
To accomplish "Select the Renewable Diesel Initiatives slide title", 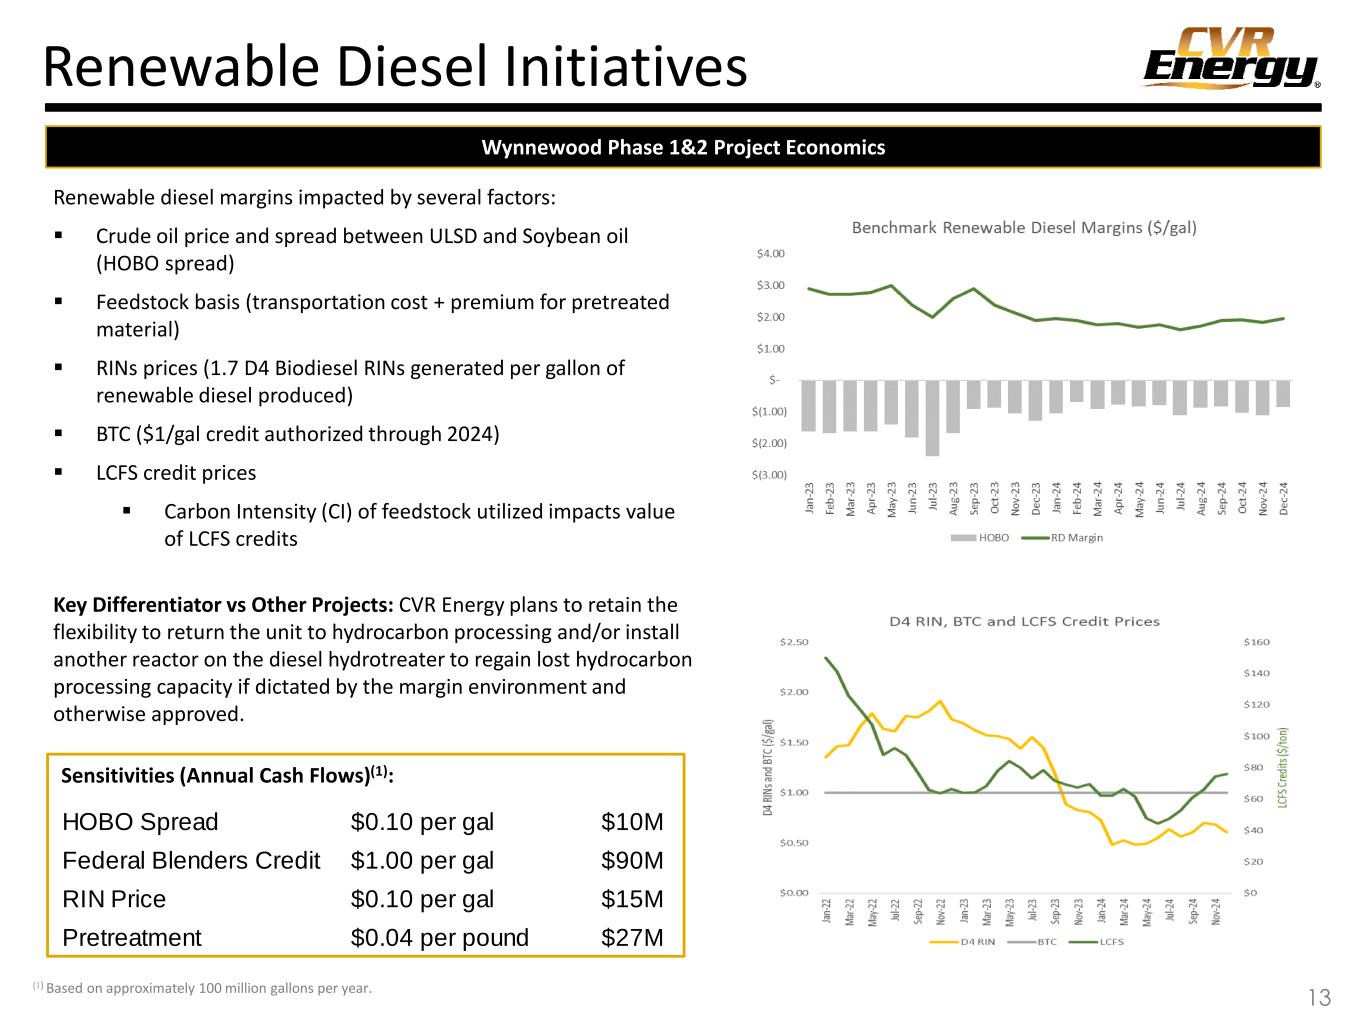I will pyautogui.click(x=396, y=68).
